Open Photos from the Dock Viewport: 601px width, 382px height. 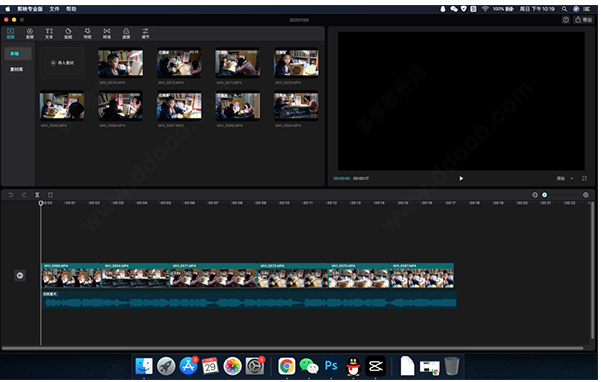pos(233,367)
